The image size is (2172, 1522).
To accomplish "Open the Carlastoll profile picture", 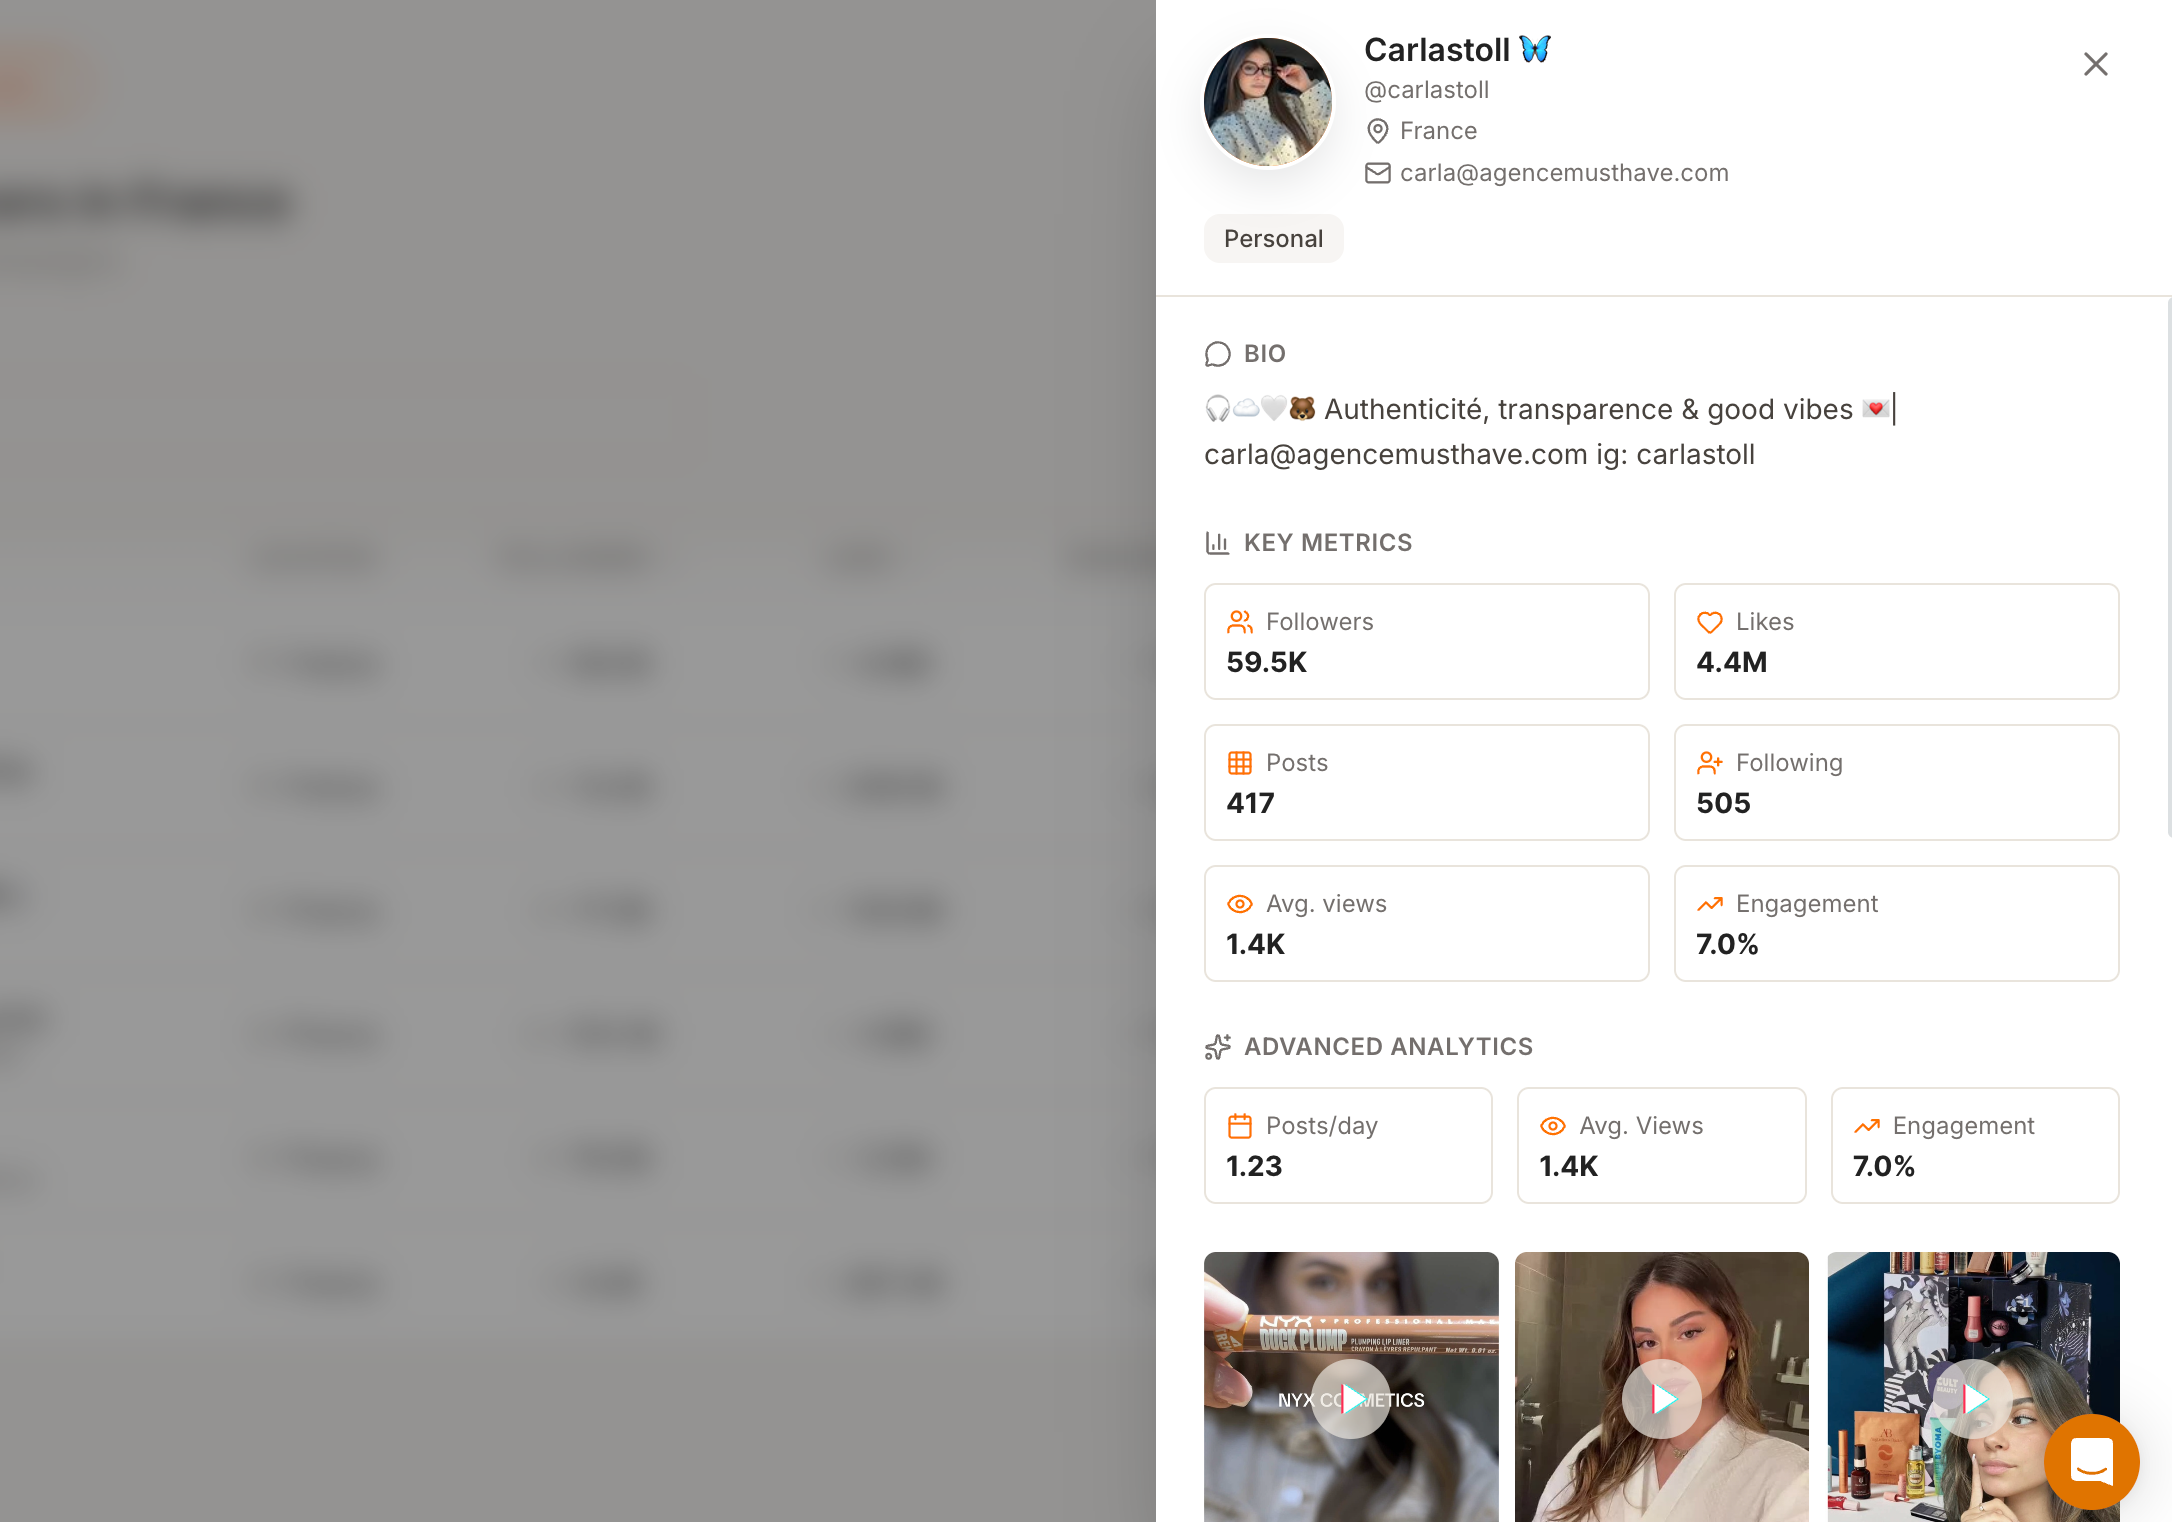I will 1267,102.
